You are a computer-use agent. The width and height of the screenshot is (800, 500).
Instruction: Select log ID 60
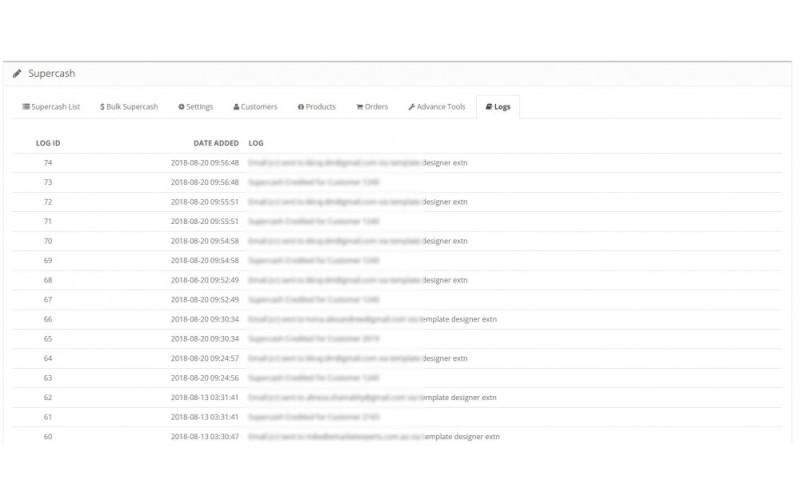(x=48, y=437)
